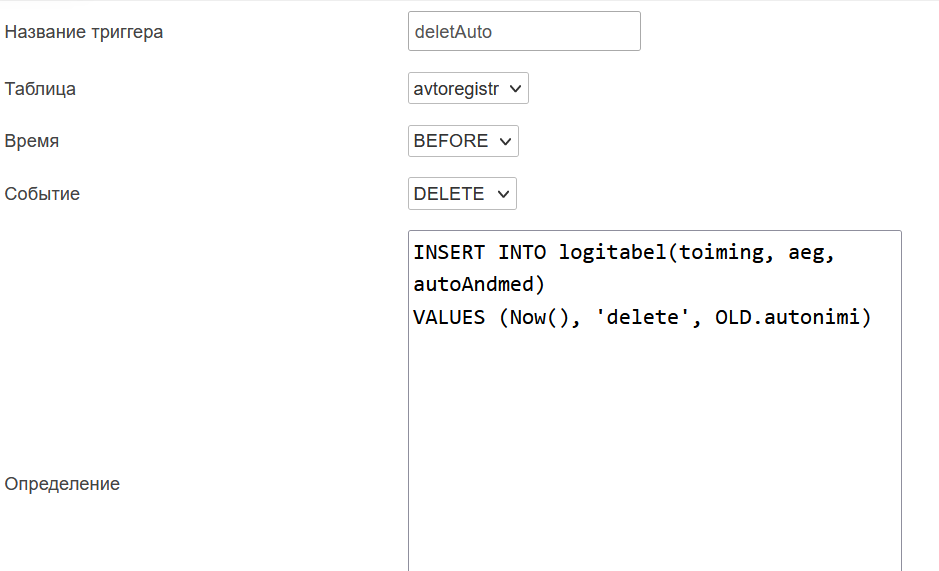Viewport: 939px width, 571px height.
Task: Click the Название триггера label
Action: pos(84,32)
